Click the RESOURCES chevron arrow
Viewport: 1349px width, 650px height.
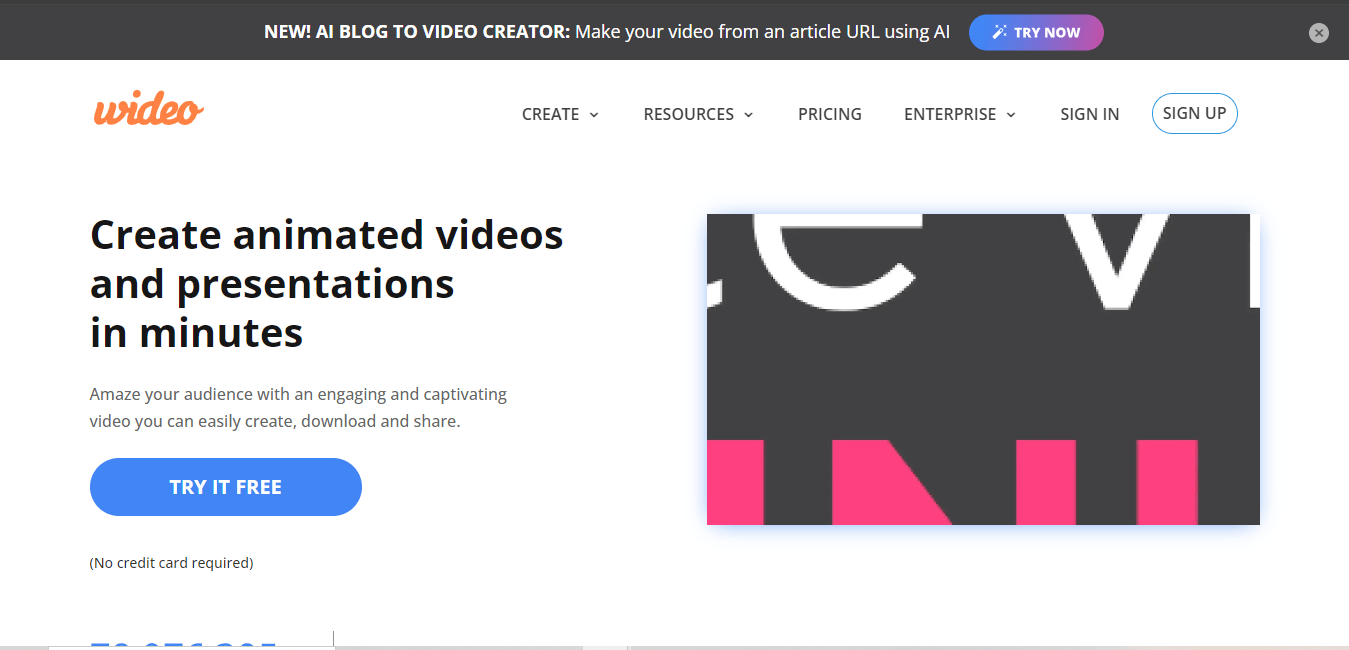tap(749, 115)
